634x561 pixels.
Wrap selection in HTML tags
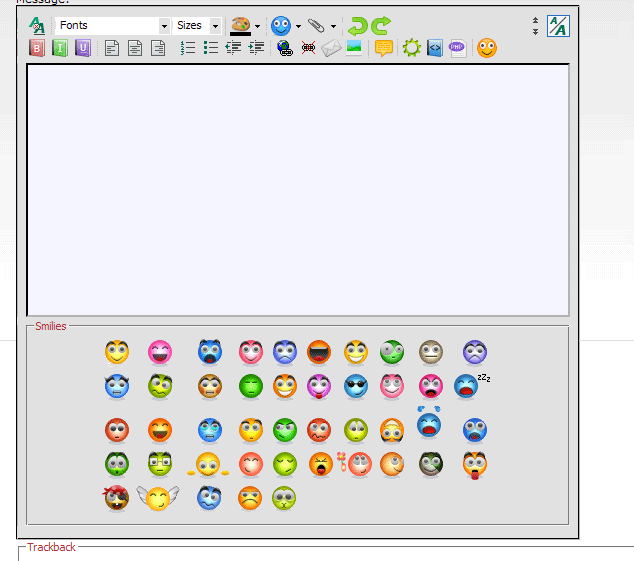point(435,48)
